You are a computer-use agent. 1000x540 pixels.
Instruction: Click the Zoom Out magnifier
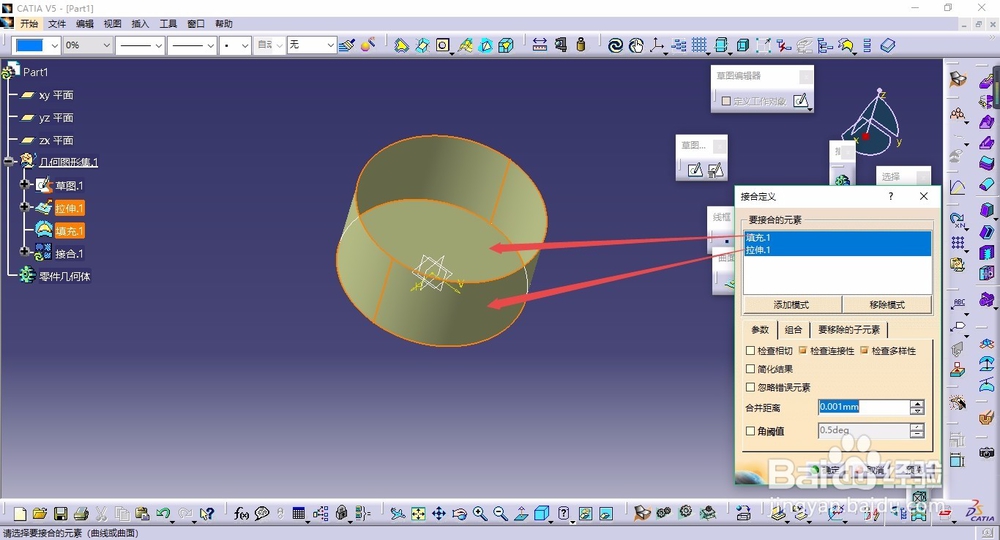point(500,514)
